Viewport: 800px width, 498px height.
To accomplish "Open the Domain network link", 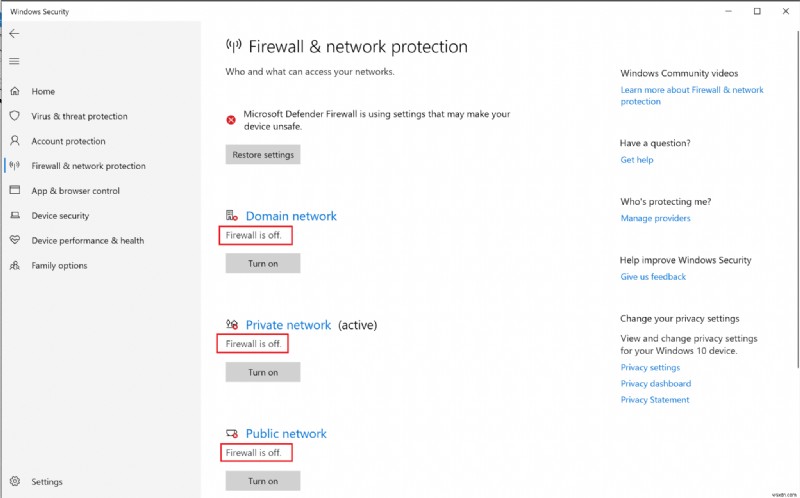I will pos(291,216).
